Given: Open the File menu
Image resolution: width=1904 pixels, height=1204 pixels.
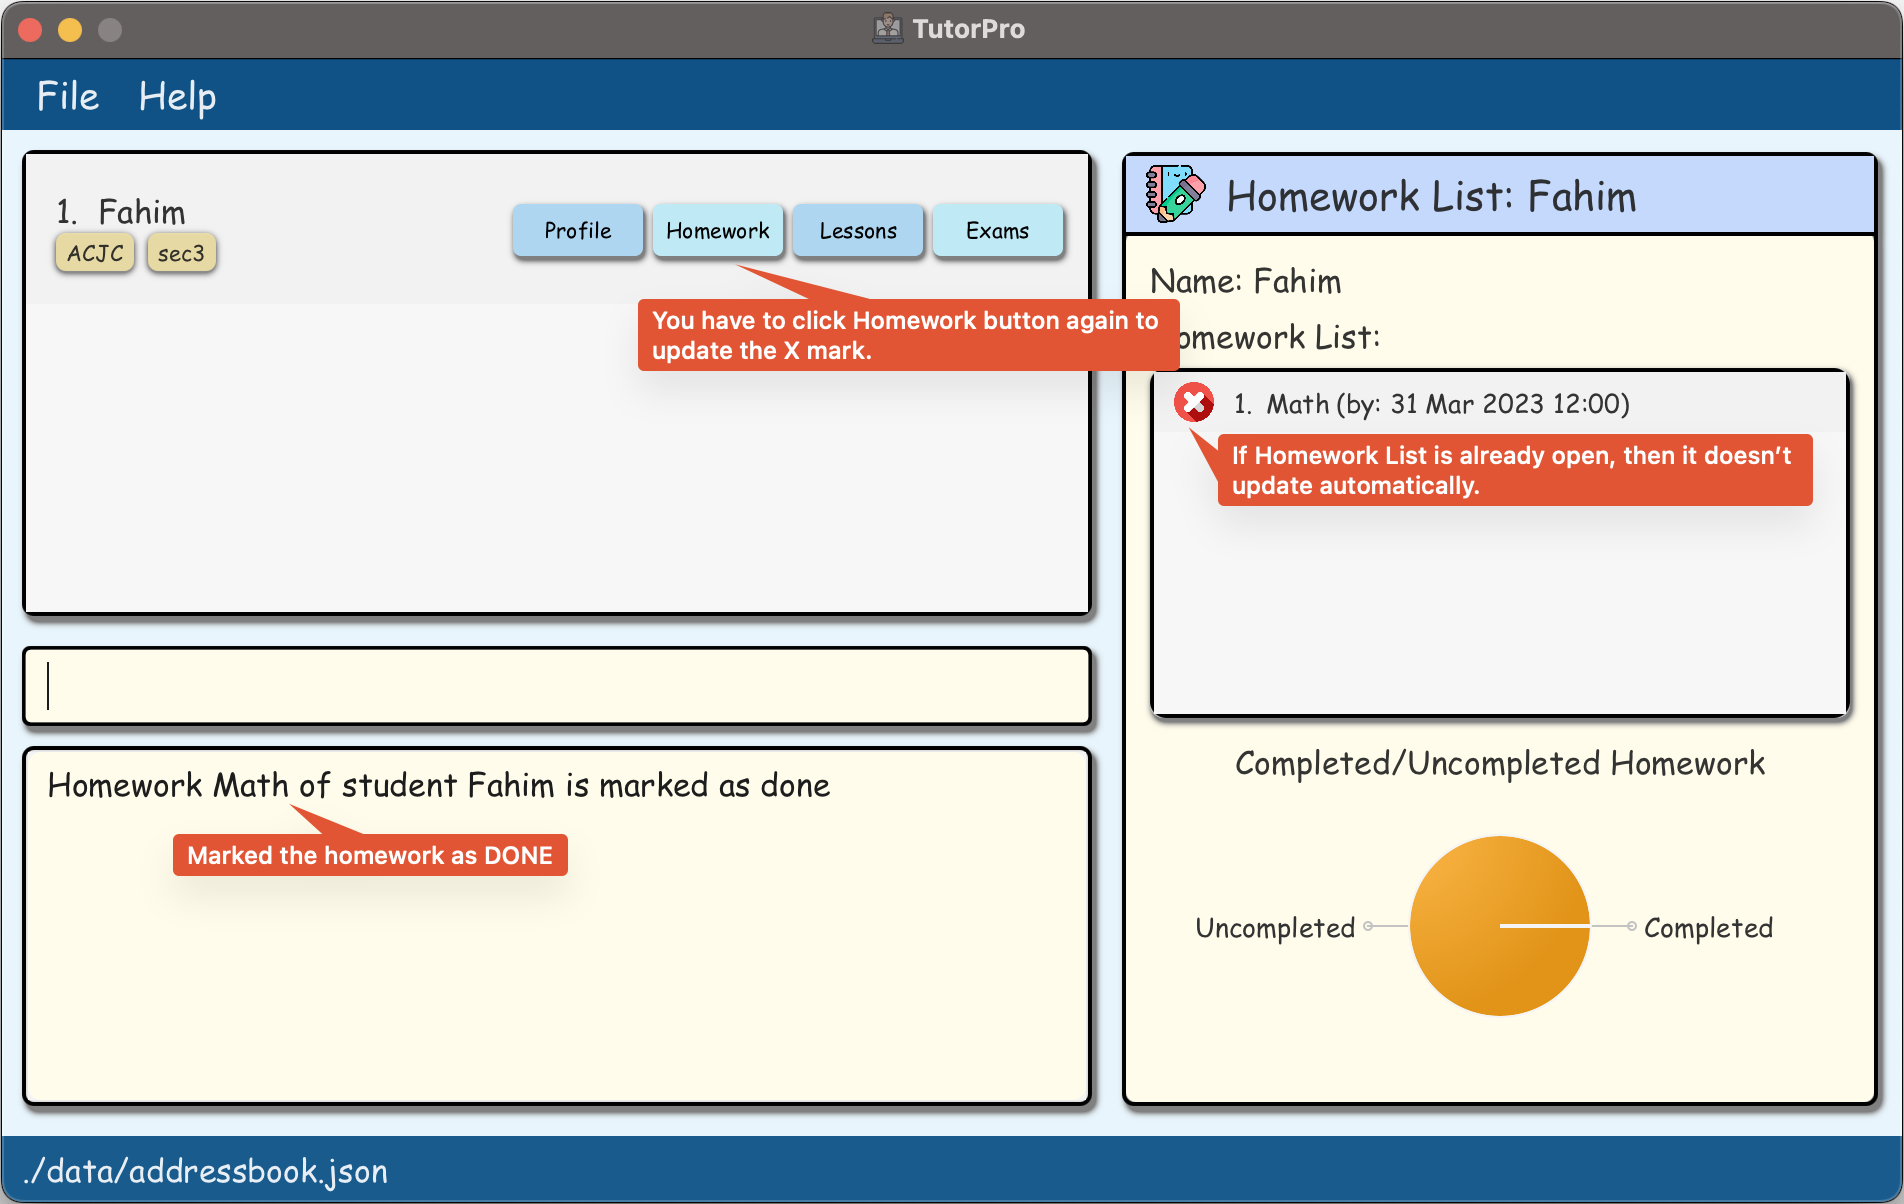Looking at the screenshot, I should tap(68, 96).
